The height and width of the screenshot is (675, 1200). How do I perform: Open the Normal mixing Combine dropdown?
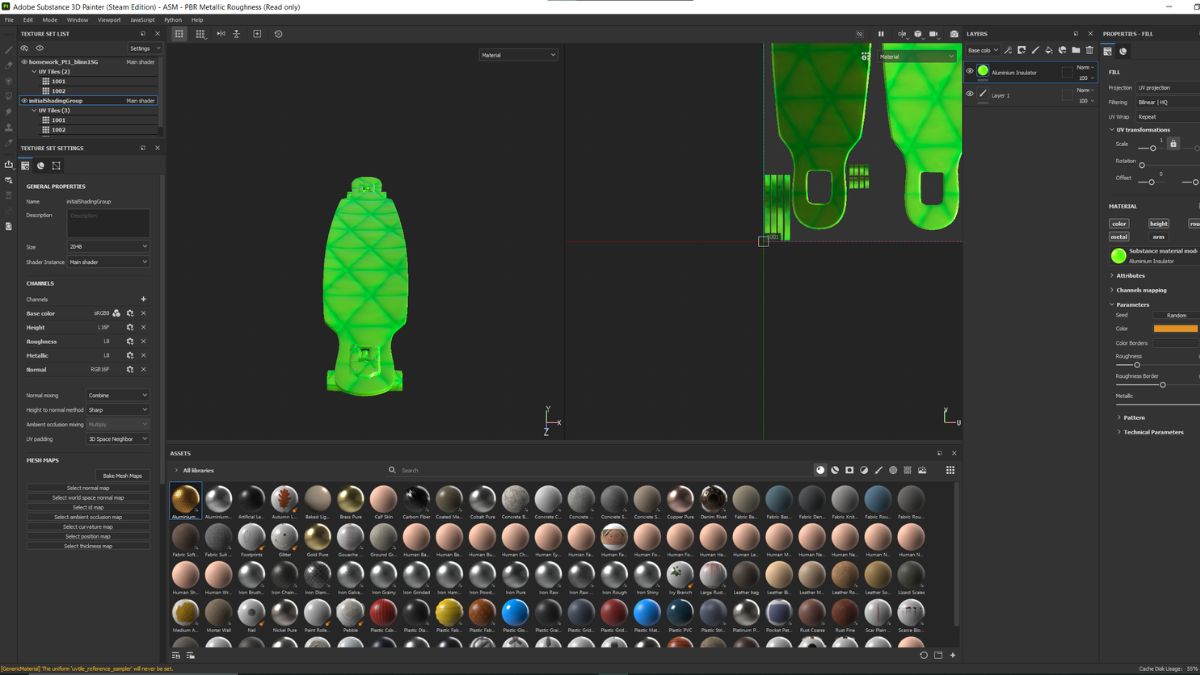click(x=118, y=395)
